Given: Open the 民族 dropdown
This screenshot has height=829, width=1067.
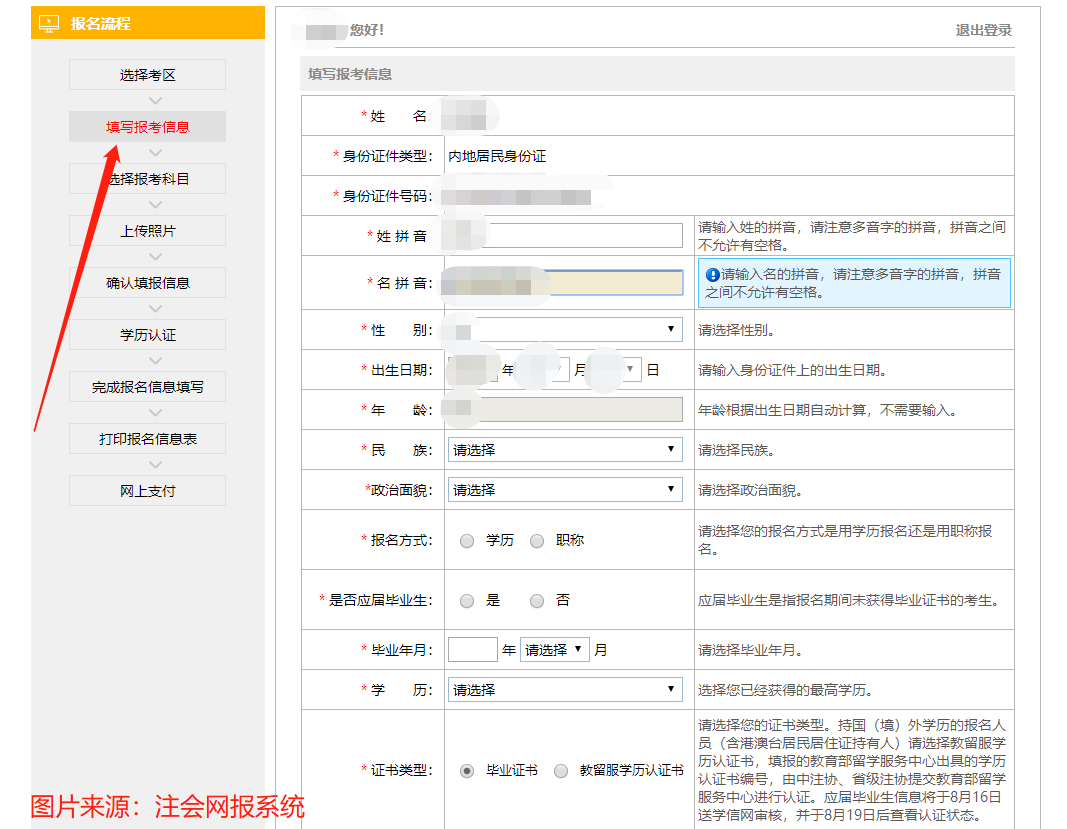Looking at the screenshot, I should tap(565, 449).
